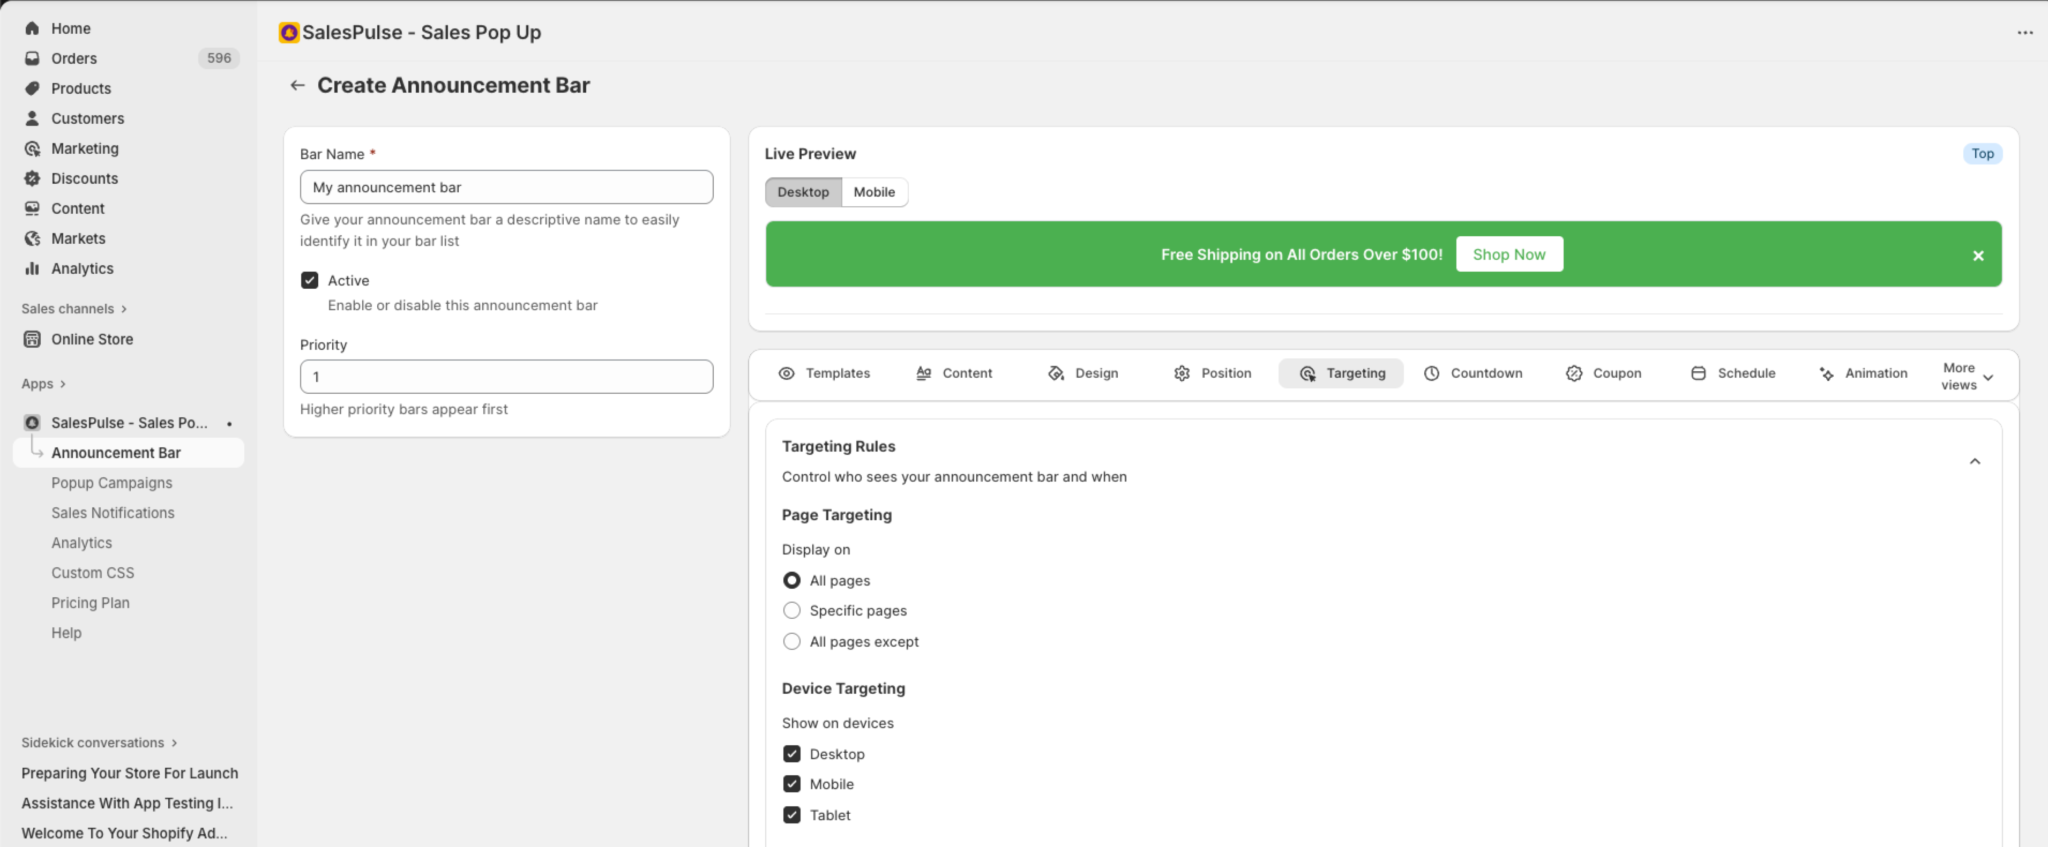Image resolution: width=2048 pixels, height=847 pixels.
Task: Click the Animation sparkle icon
Action: click(1826, 373)
